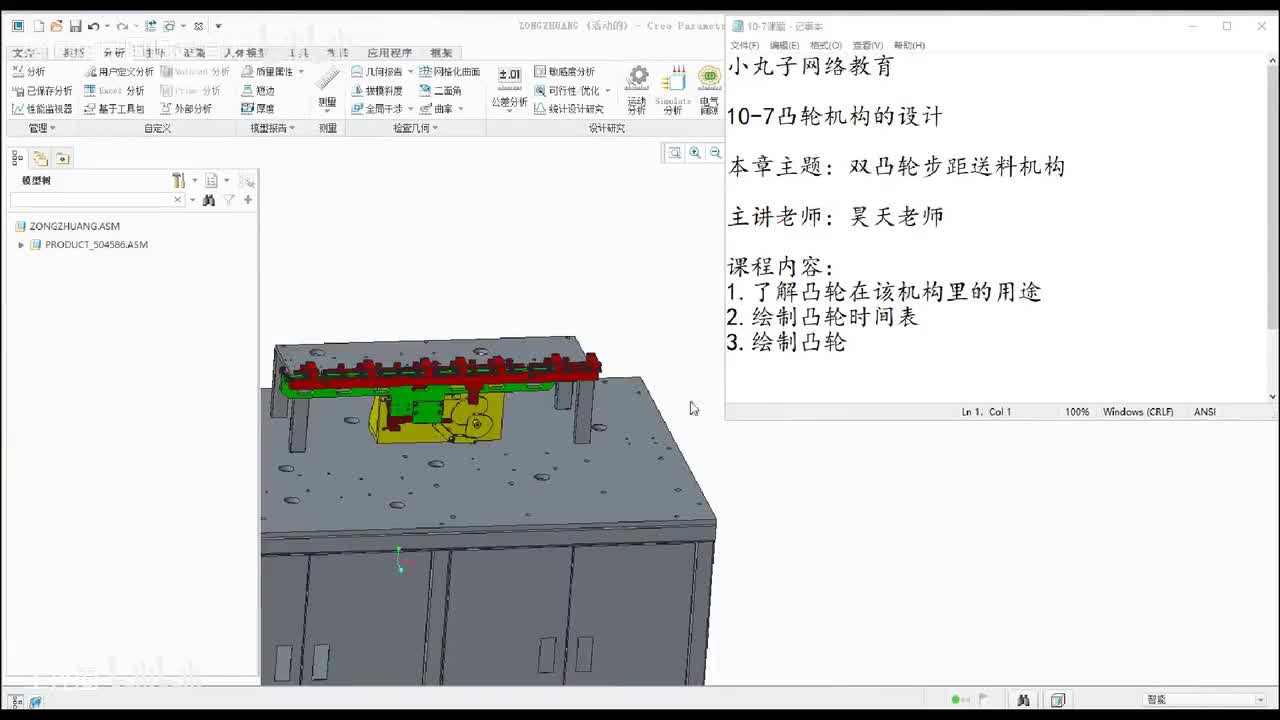Open 公差分析 tolerance analysis
1280x720 pixels.
point(509,88)
